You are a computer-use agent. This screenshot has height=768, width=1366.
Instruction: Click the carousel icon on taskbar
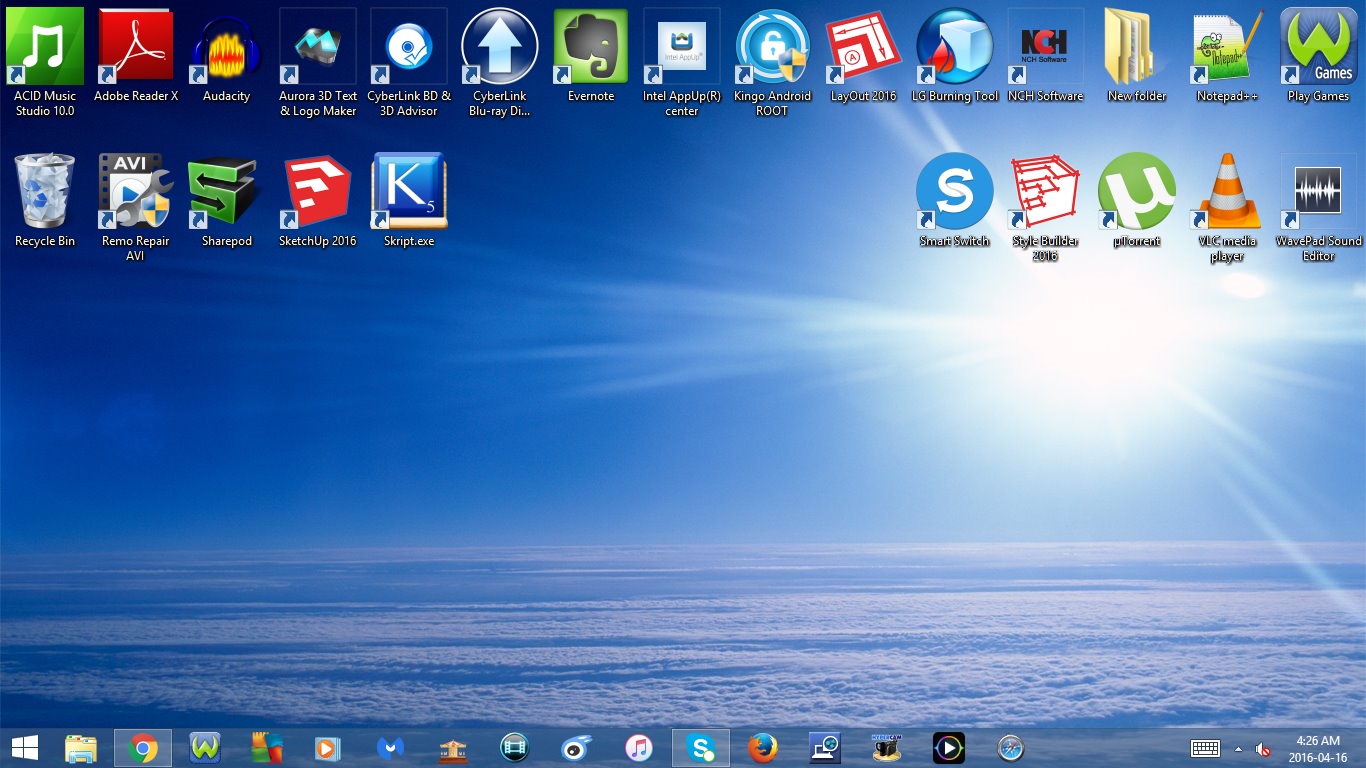453,748
